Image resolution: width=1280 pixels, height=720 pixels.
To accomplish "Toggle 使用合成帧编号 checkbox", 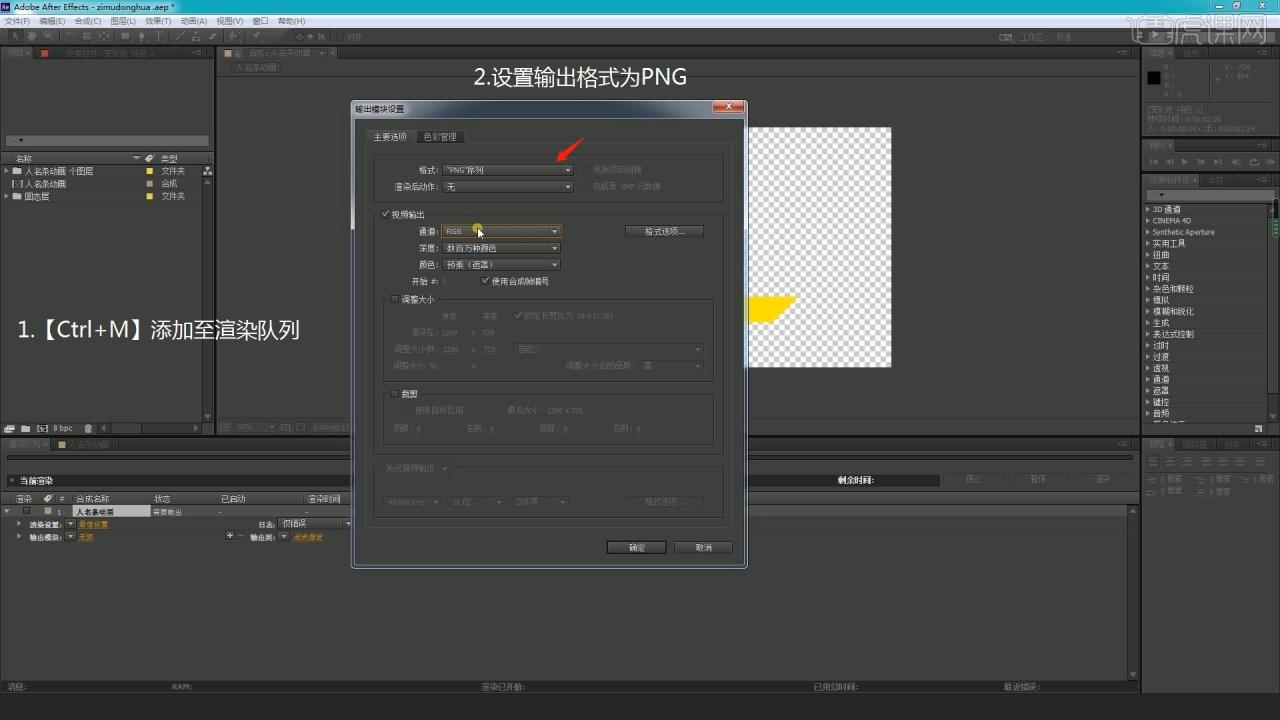I will tap(486, 281).
